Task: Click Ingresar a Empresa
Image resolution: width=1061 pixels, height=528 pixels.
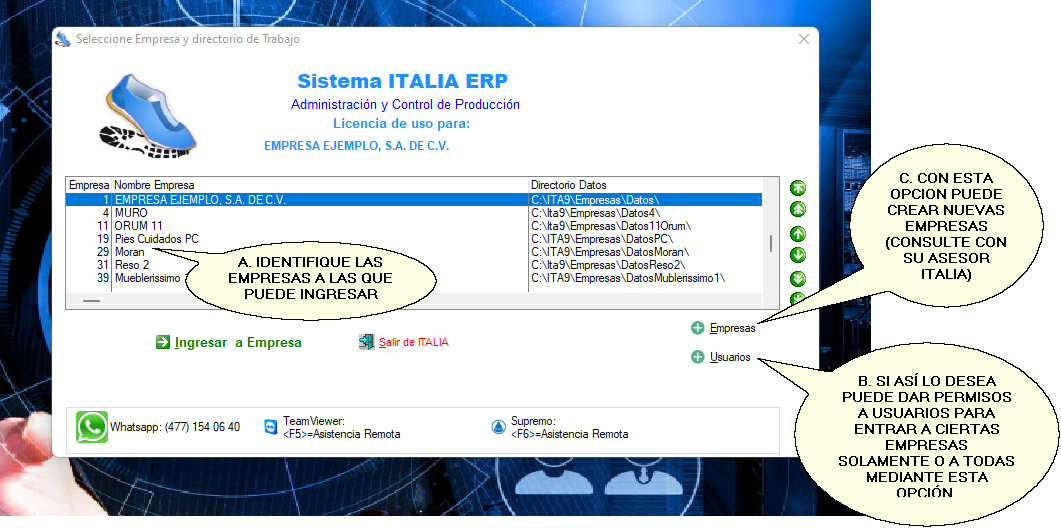Action: [x=238, y=343]
